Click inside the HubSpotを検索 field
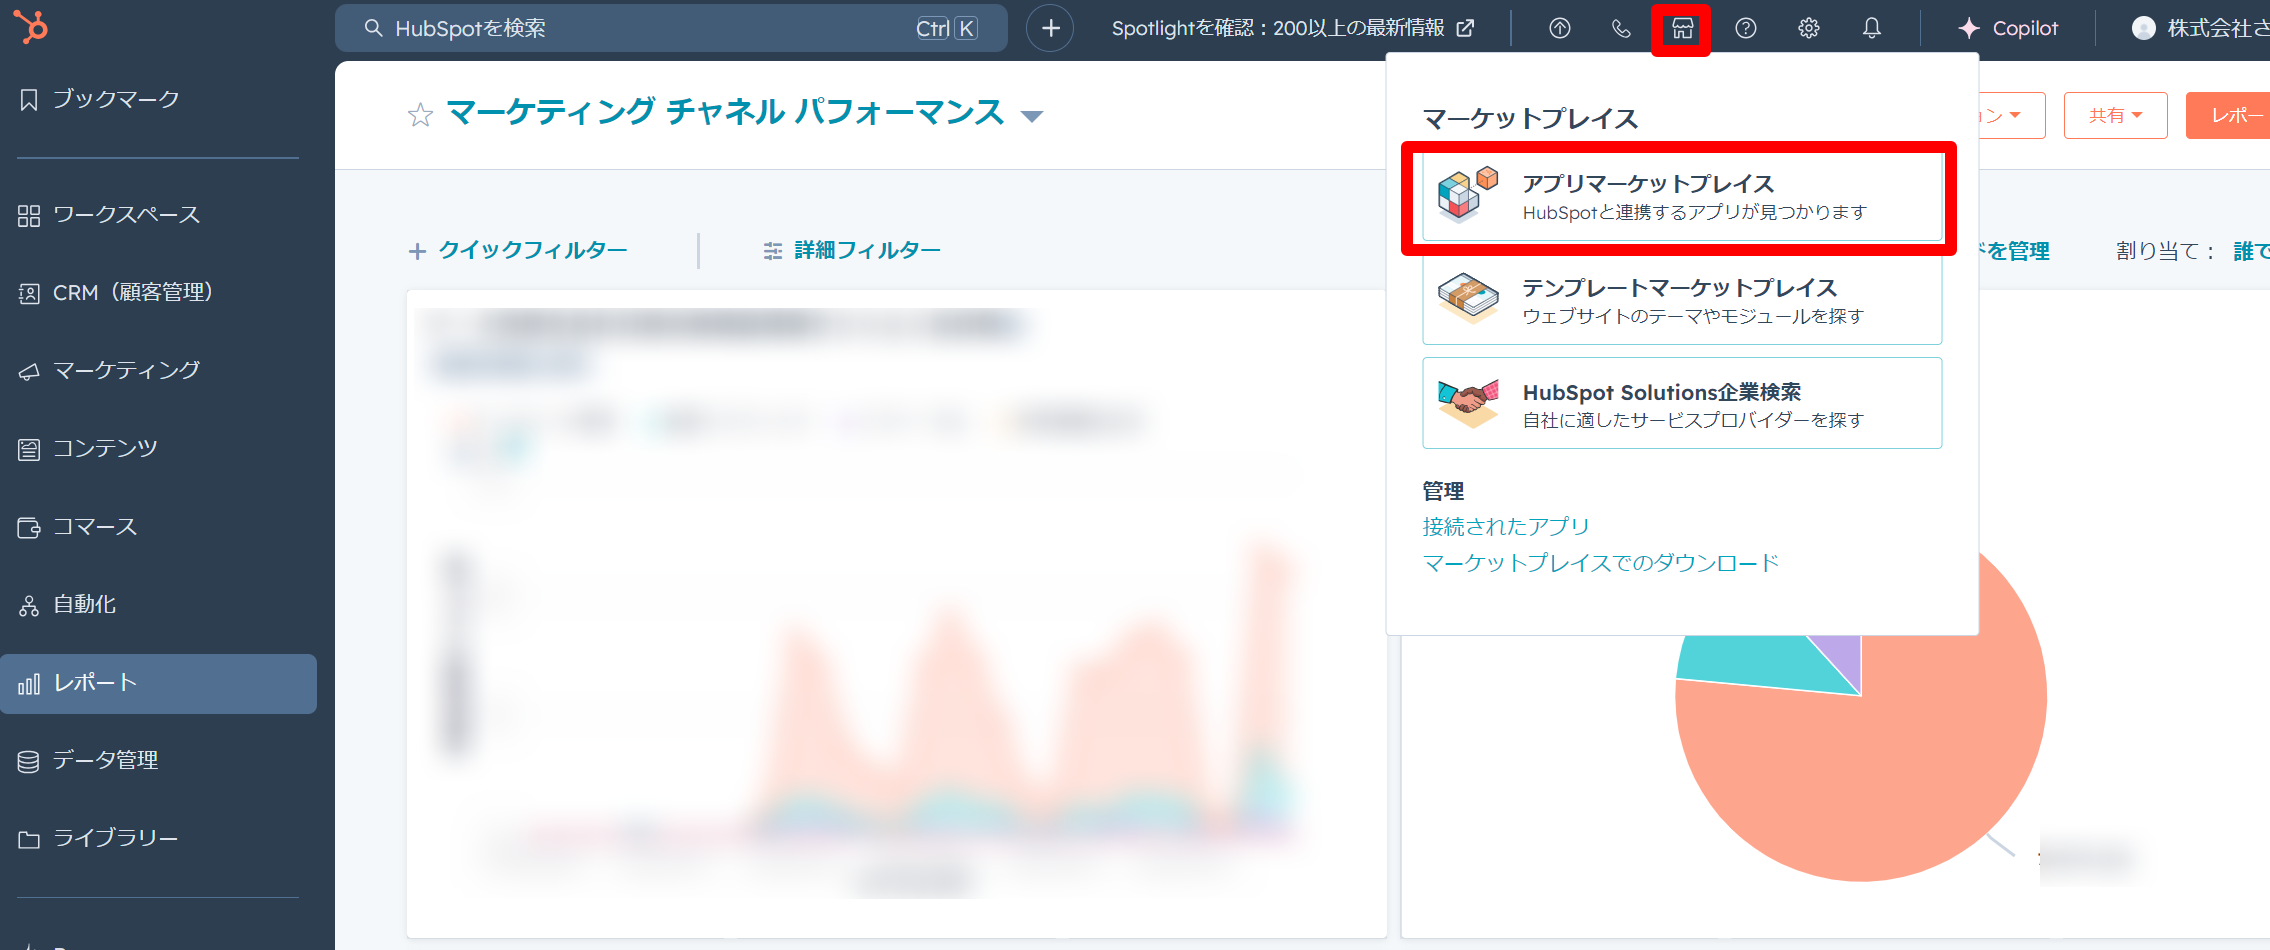This screenshot has height=950, width=2270. click(671, 28)
